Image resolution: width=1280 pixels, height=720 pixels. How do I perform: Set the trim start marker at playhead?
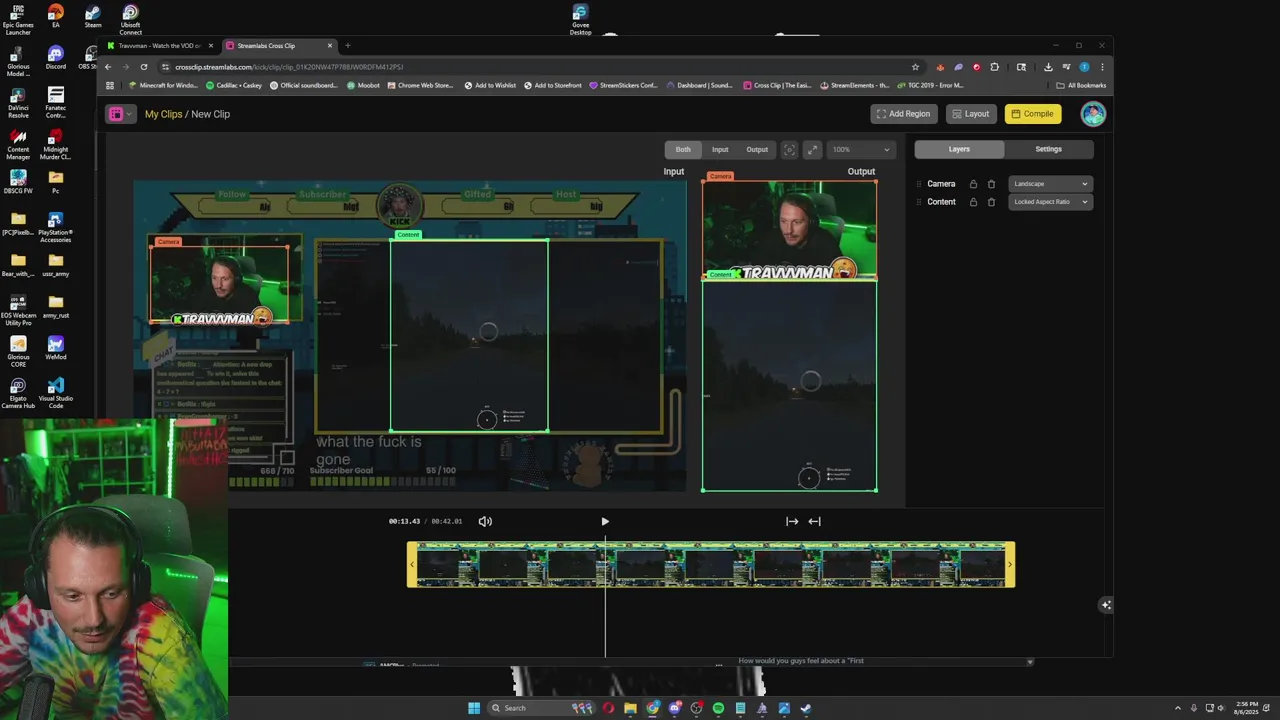[792, 521]
